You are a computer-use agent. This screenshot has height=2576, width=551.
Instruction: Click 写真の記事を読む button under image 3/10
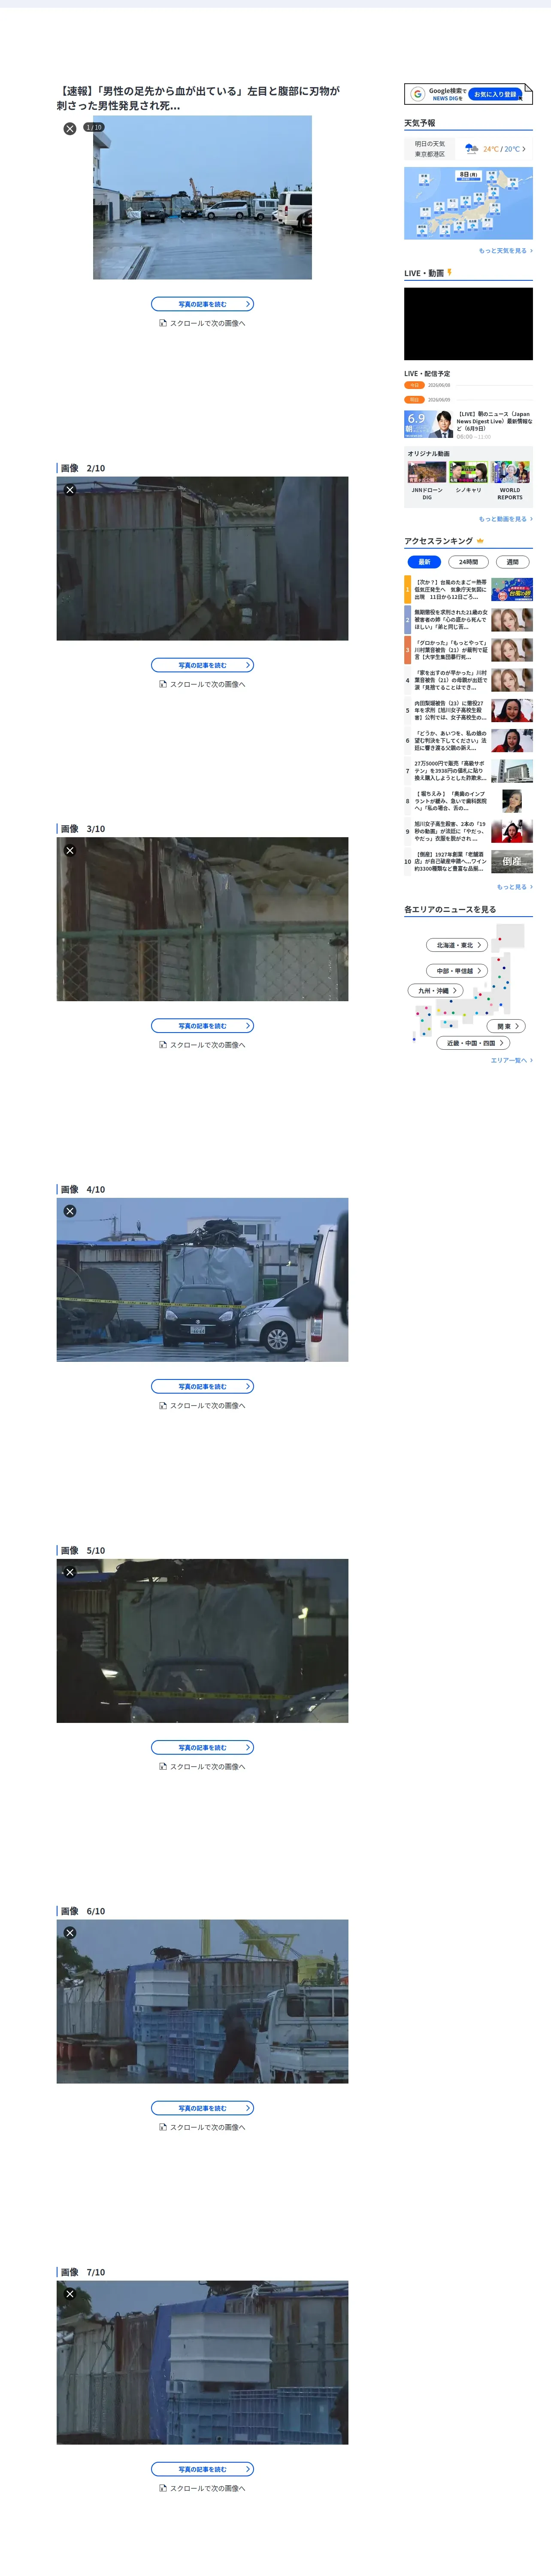click(x=202, y=1026)
